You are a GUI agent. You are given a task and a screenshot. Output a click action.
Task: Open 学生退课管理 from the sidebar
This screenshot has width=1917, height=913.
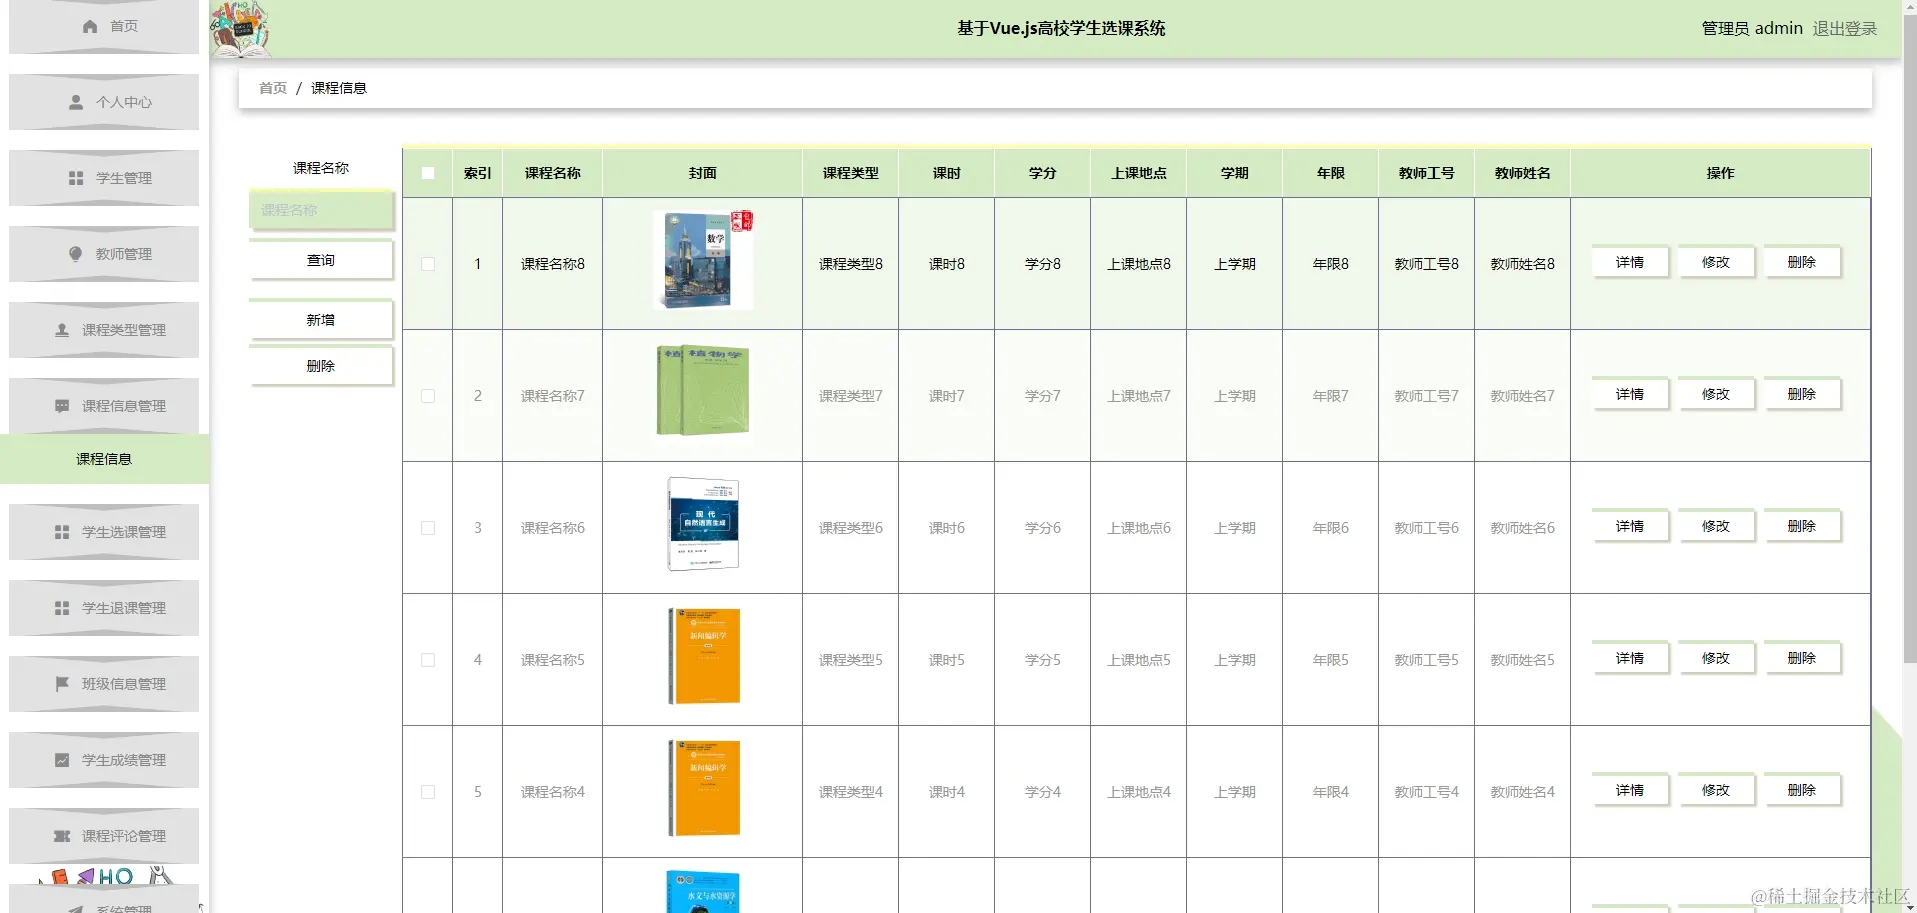[x=103, y=608]
